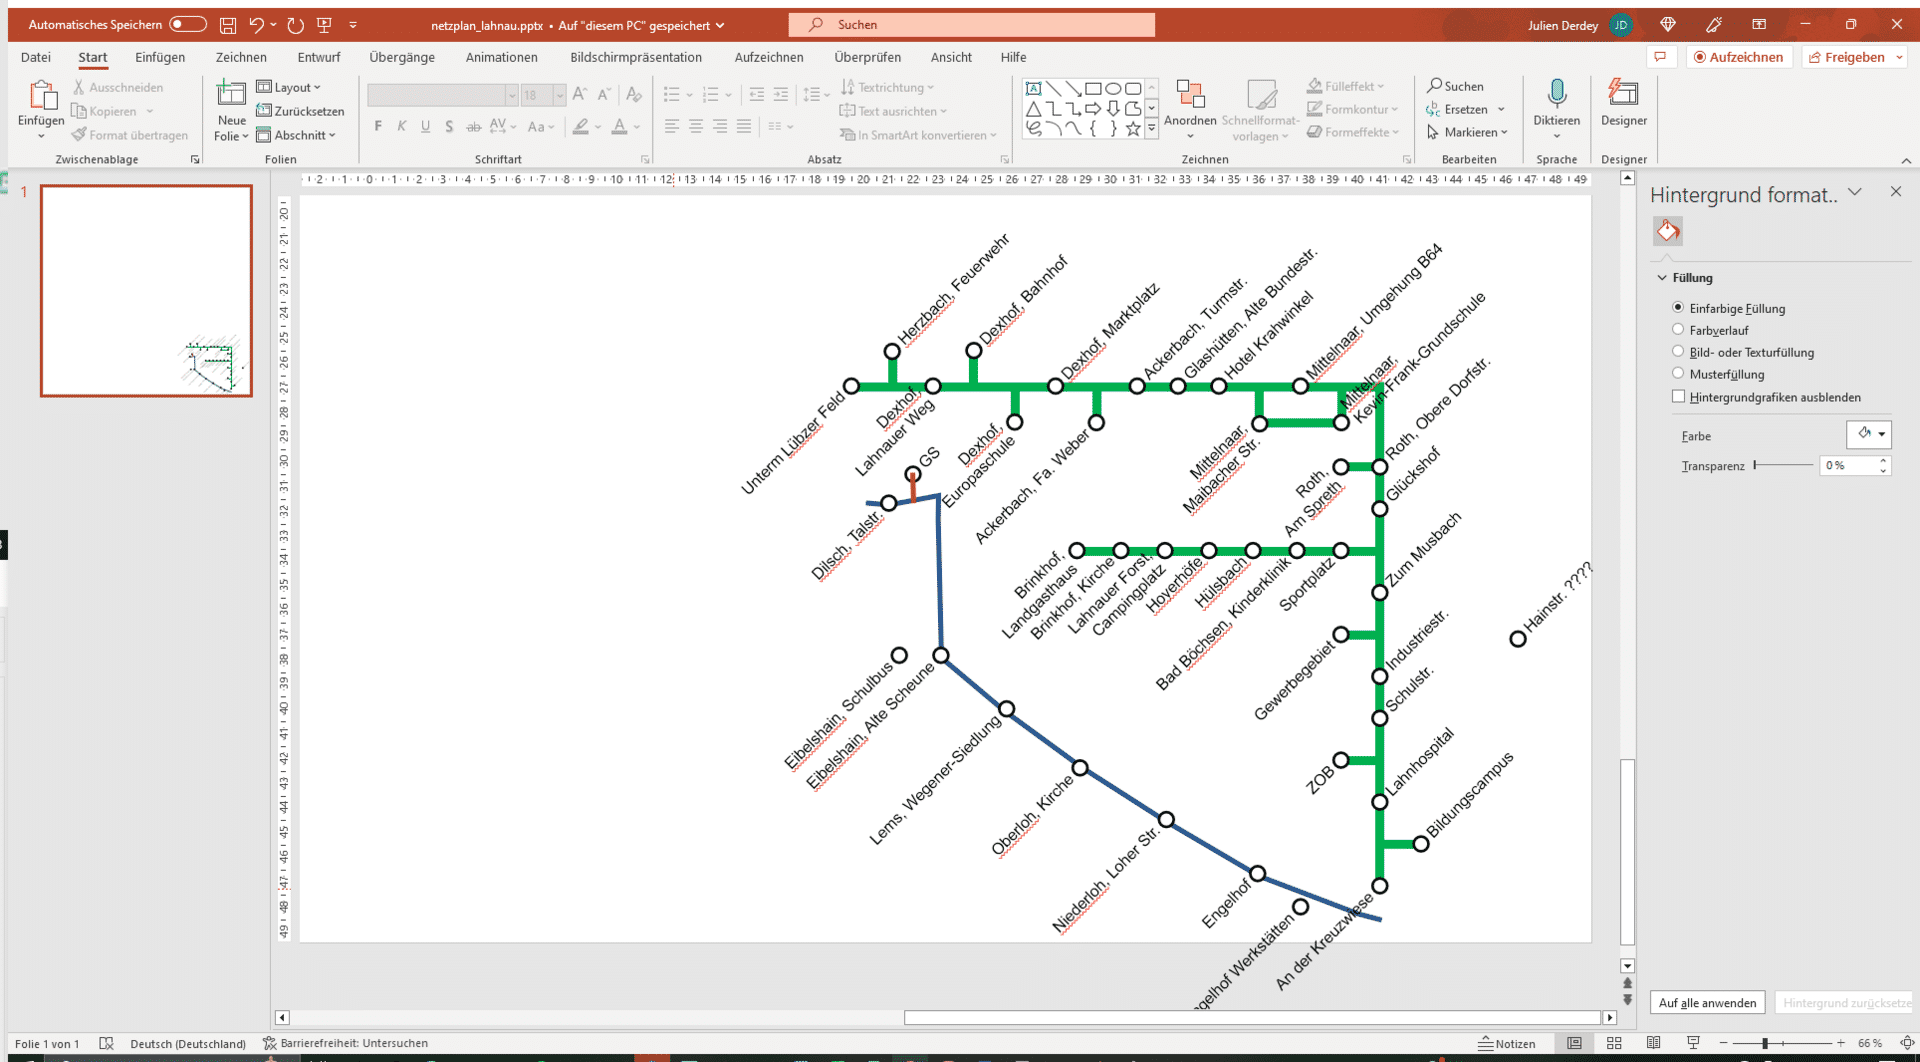Click the Auf alle anwenden button
This screenshot has height=1062, width=1920.
point(1707,1003)
